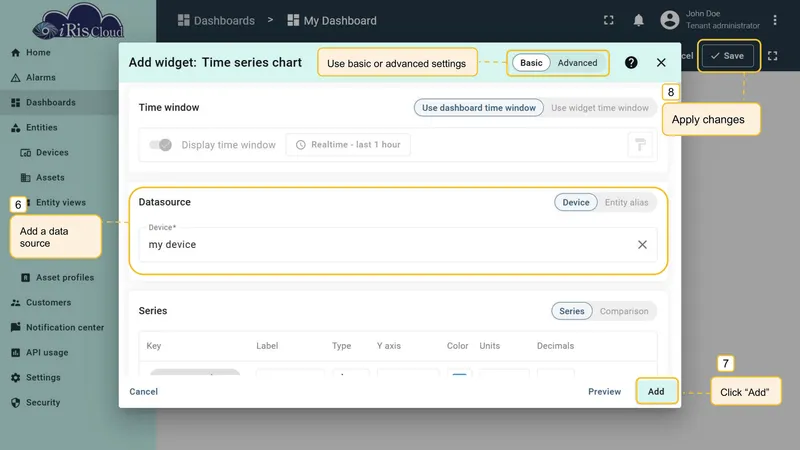Viewport: 800px width, 450px height.
Task: Open the Alarms sidebar item
Action: (34, 78)
